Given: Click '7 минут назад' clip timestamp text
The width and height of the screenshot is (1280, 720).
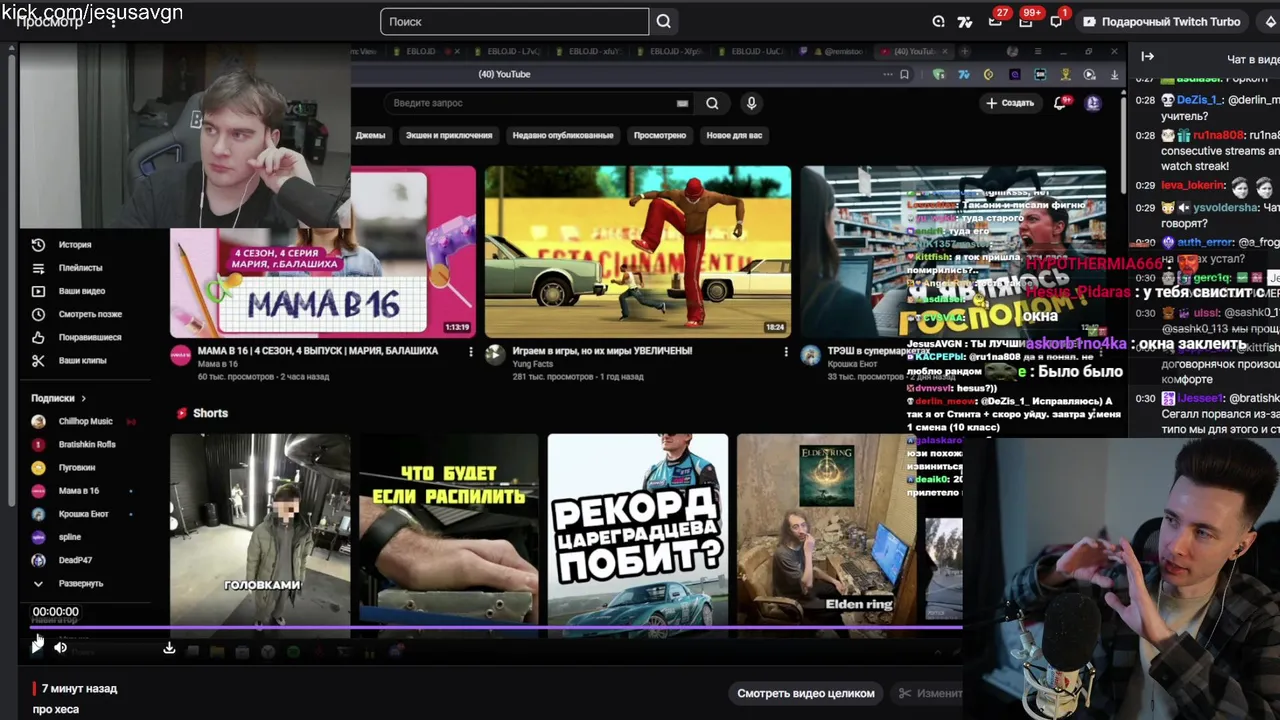Looking at the screenshot, I should (79, 688).
